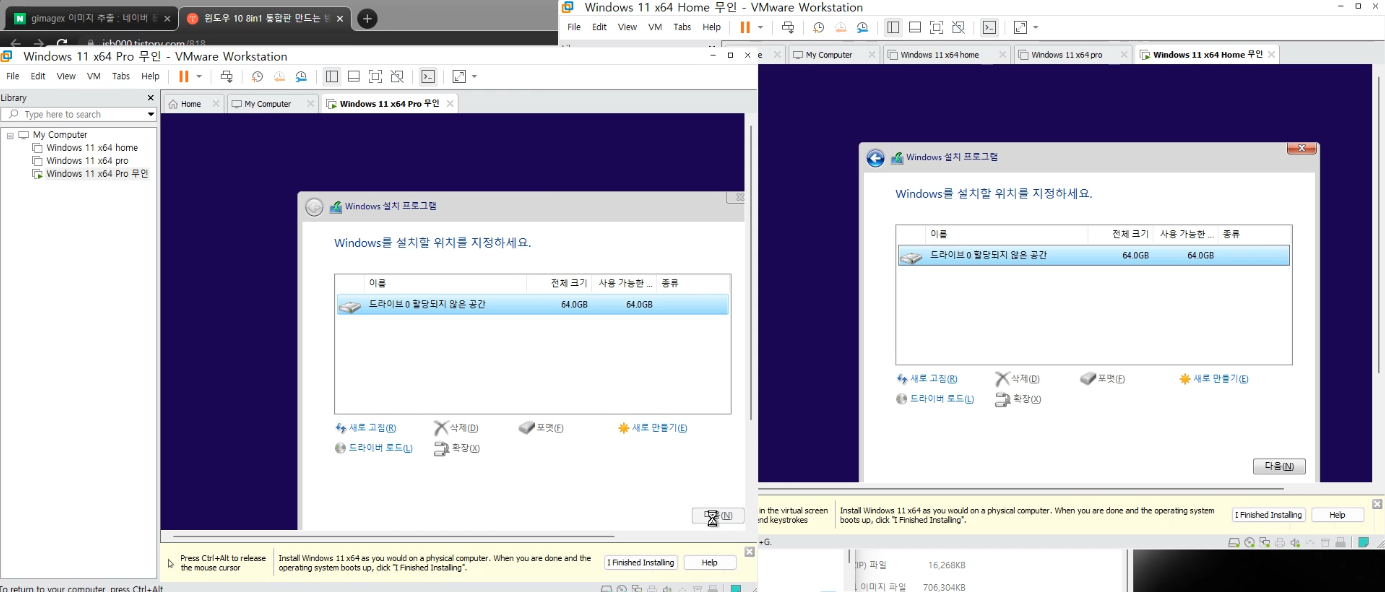Select Windows 11 x64 Pro 무인 in the Library

point(97,174)
